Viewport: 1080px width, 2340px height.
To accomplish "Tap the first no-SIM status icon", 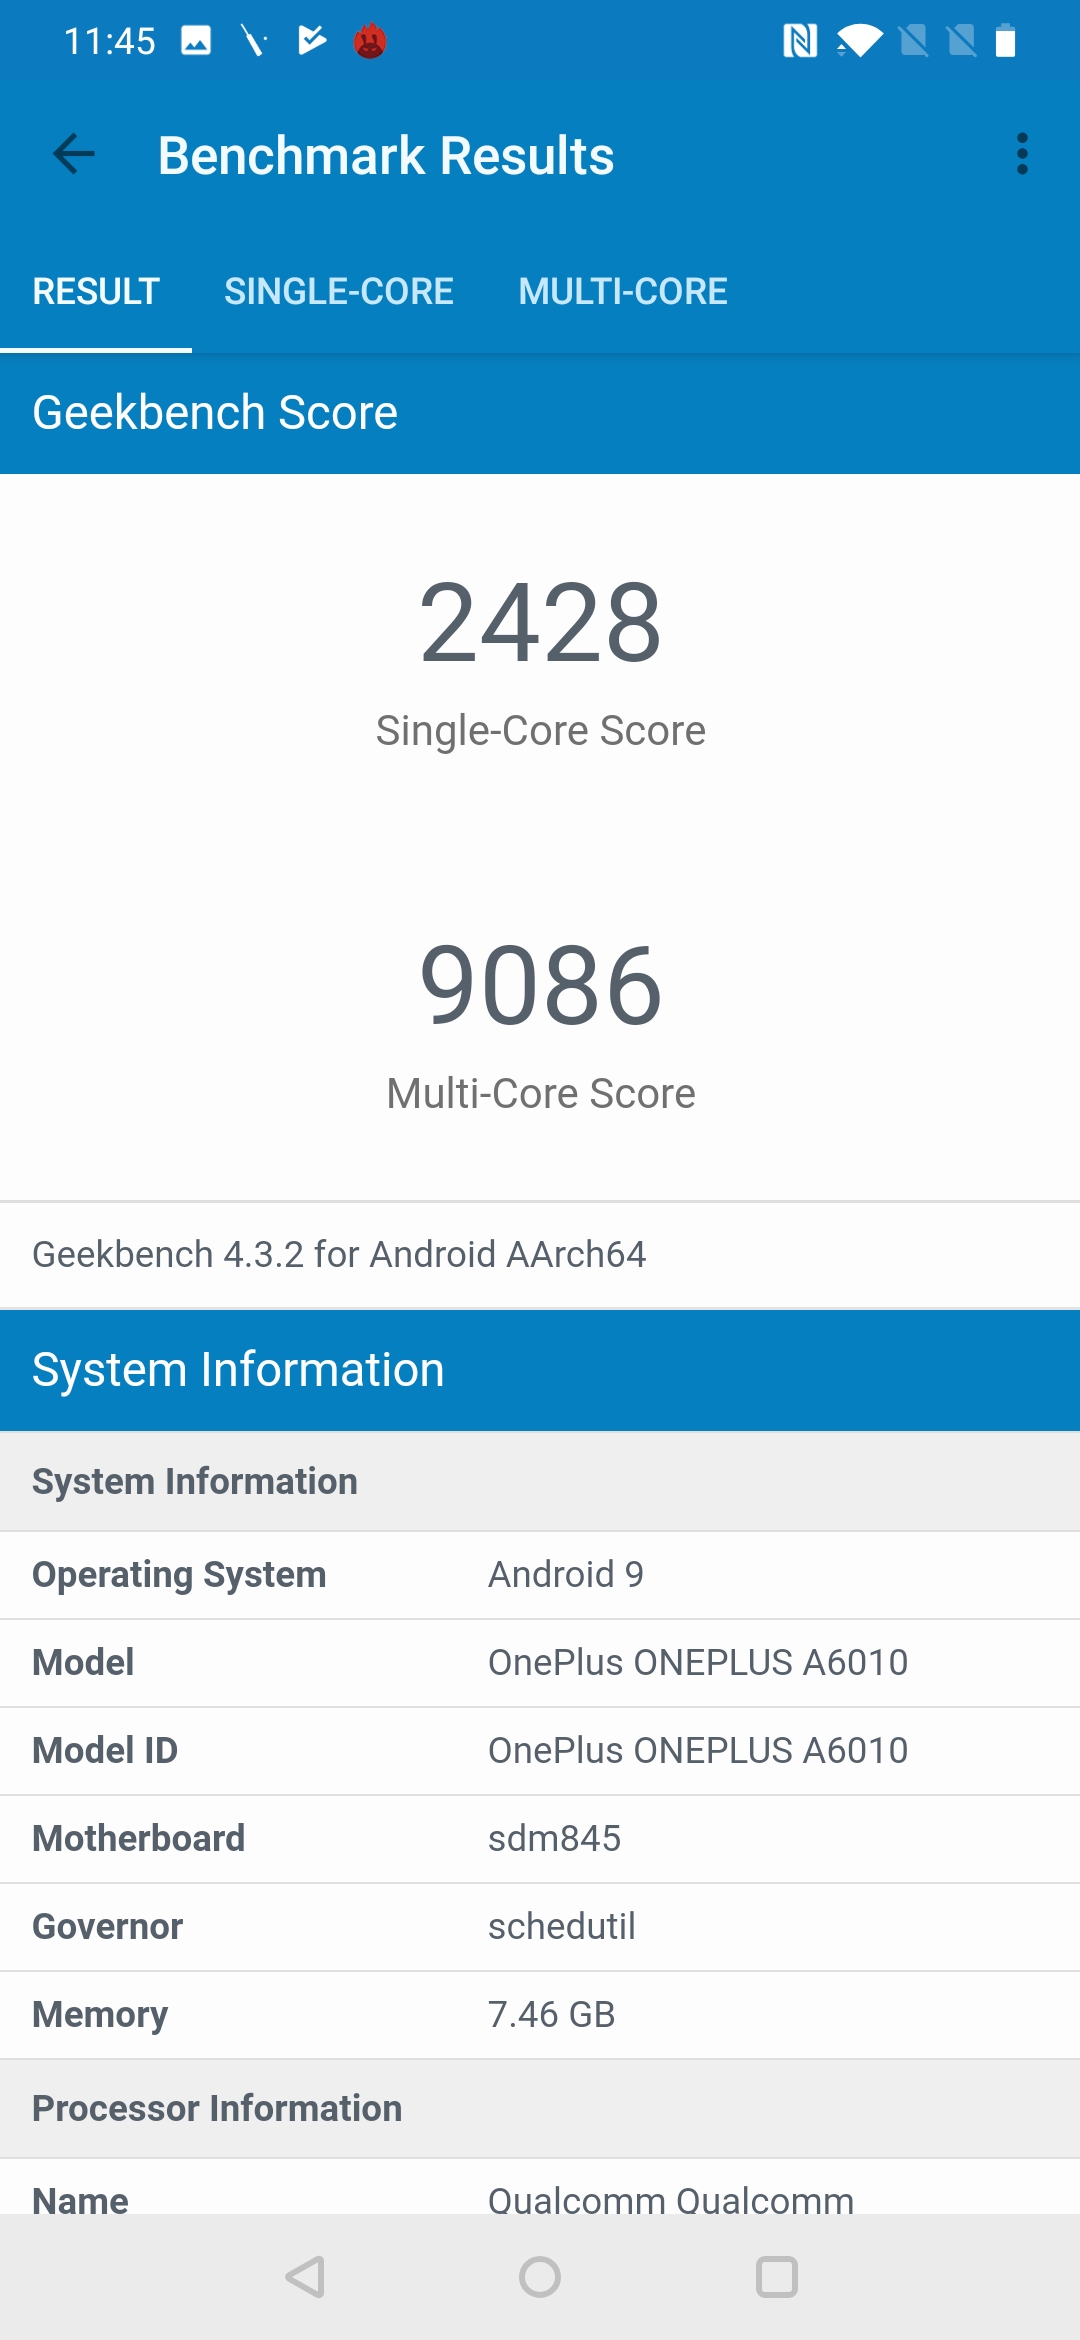I will click(914, 41).
